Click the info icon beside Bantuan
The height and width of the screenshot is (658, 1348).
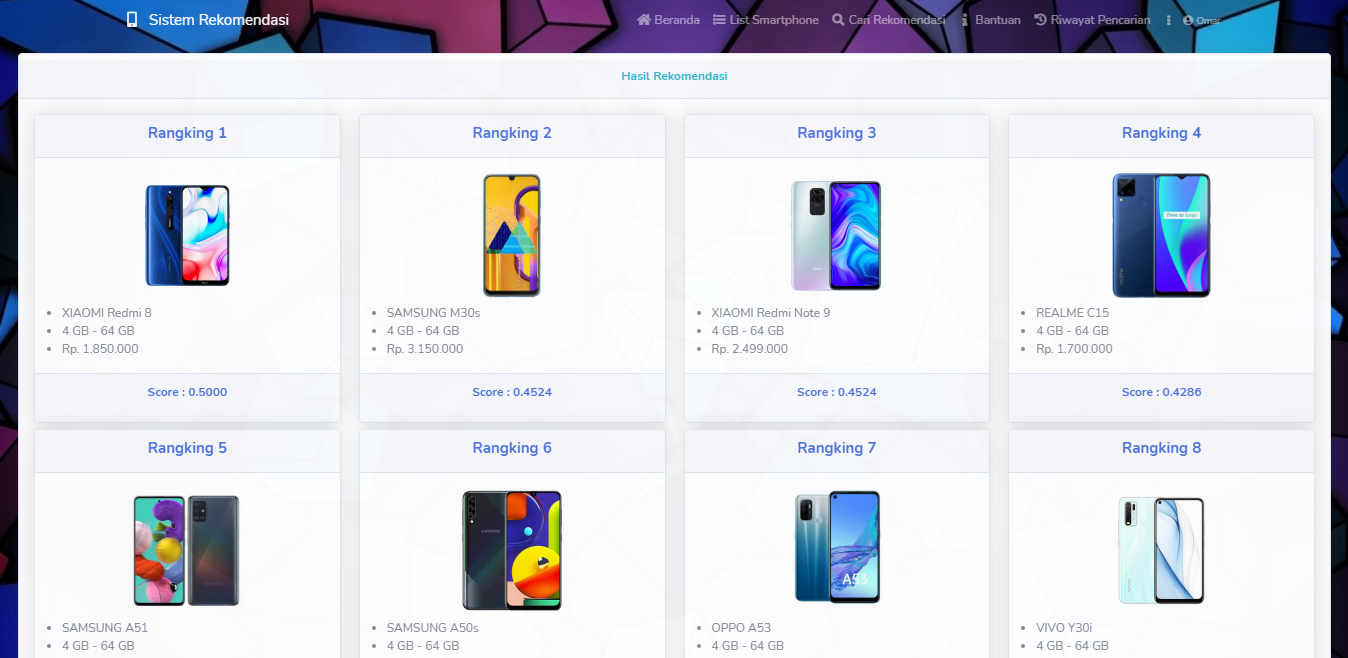point(965,20)
